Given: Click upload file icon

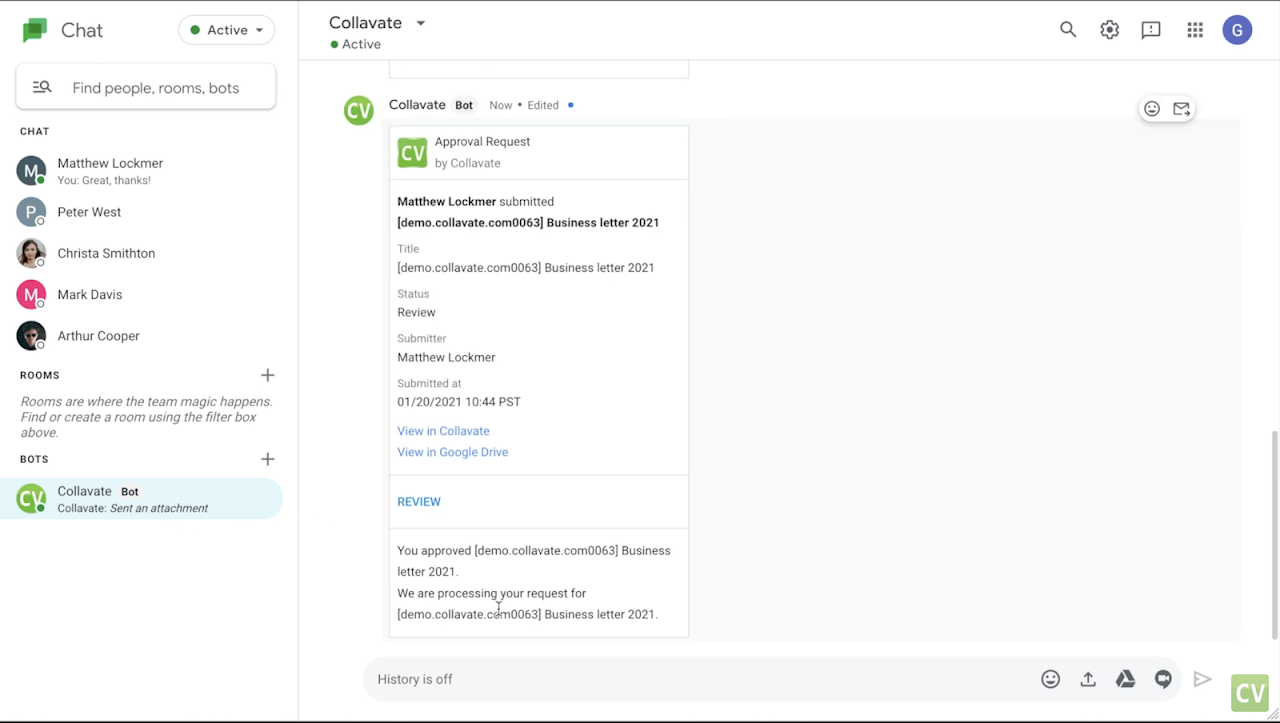Looking at the screenshot, I should click(1088, 679).
